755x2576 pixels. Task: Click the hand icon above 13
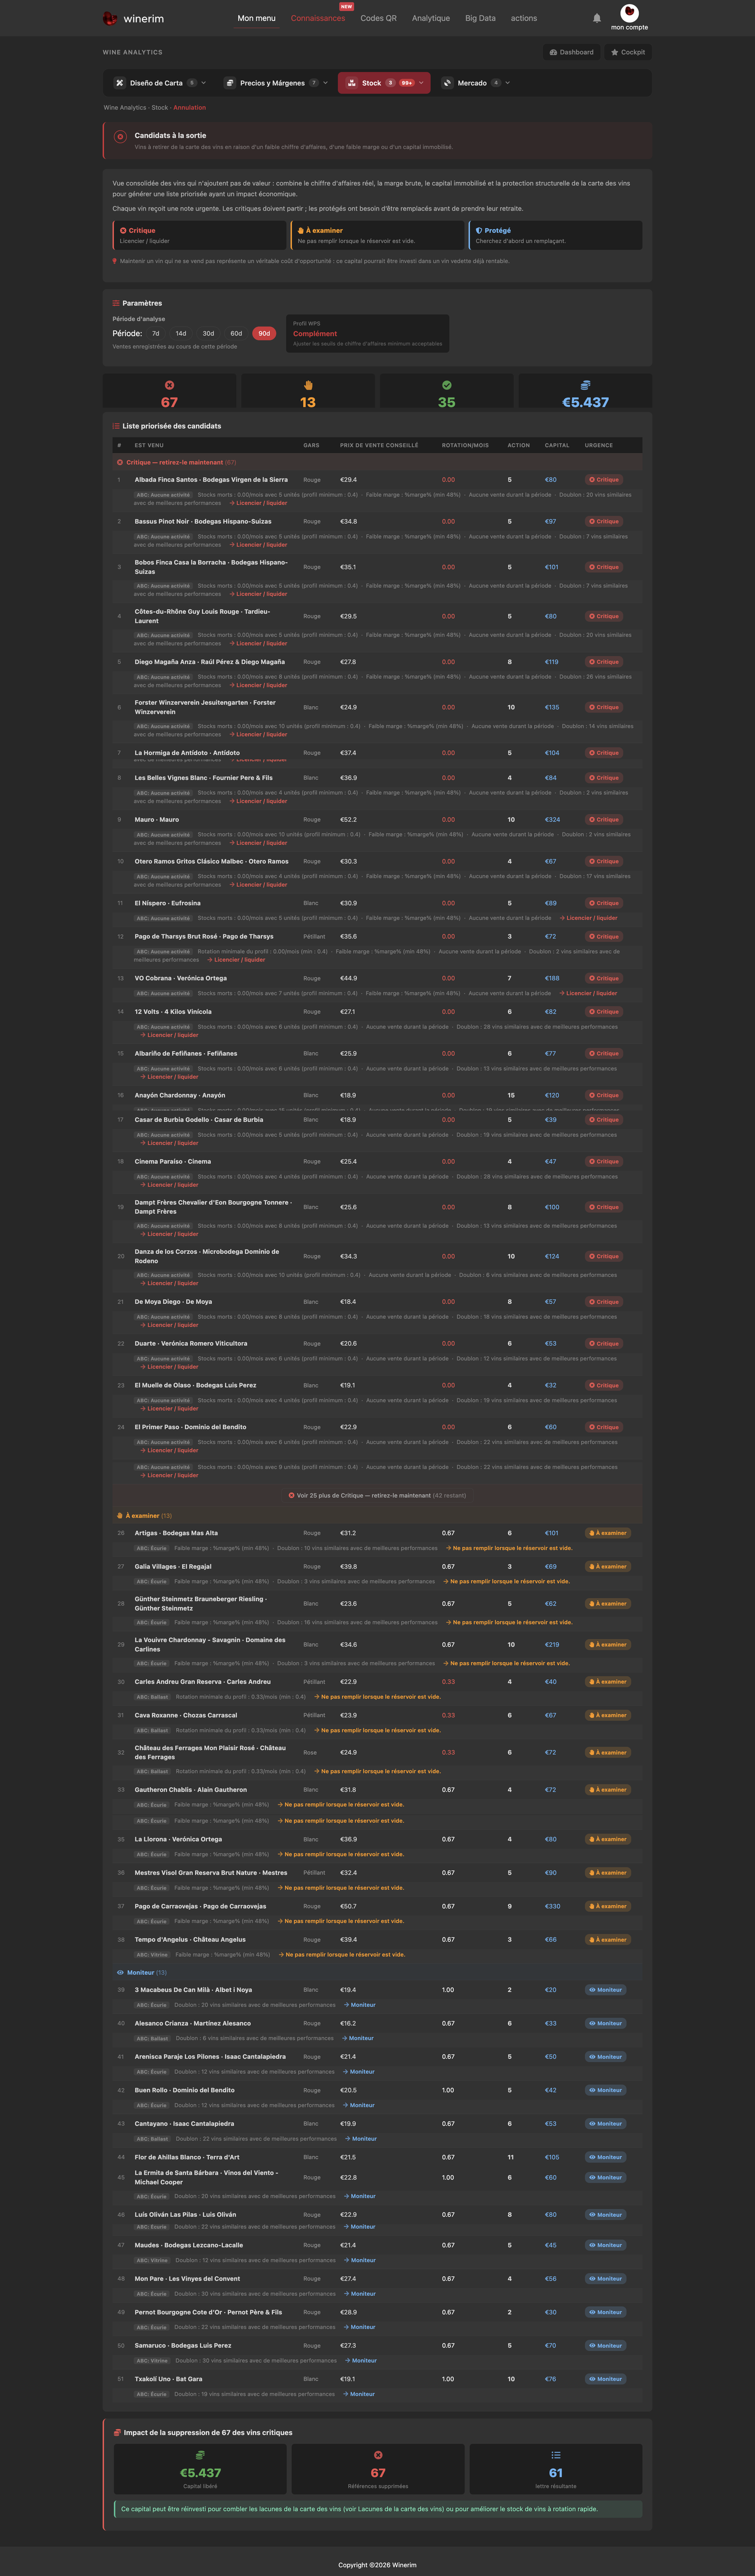click(308, 385)
